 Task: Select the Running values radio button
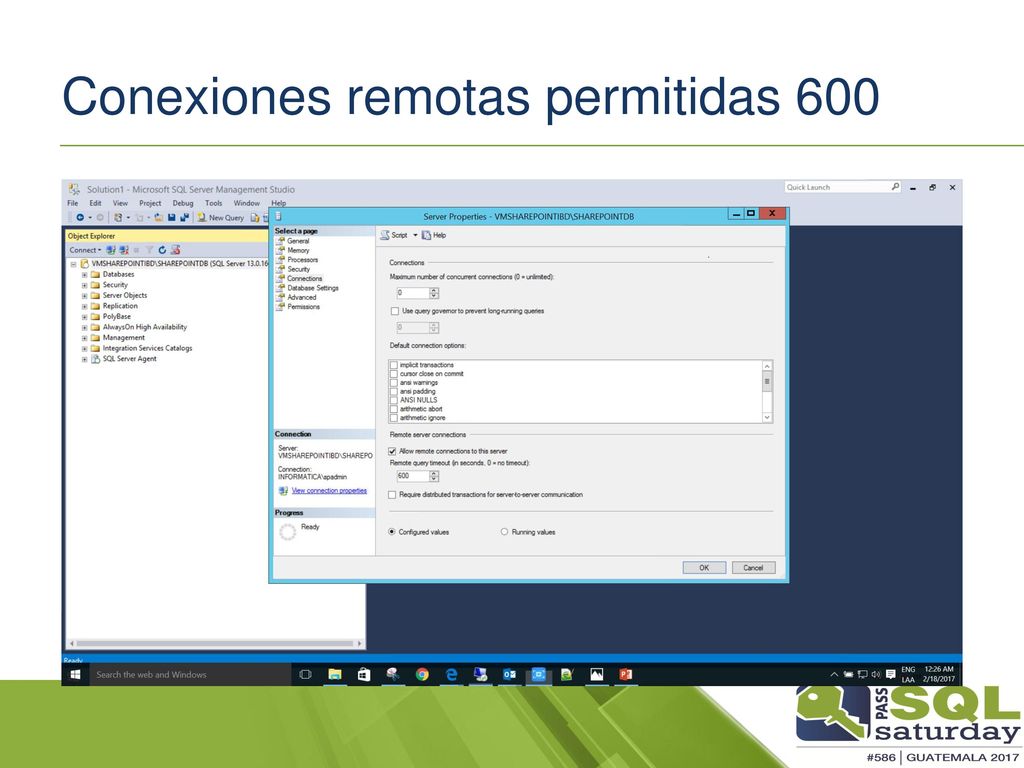point(504,532)
